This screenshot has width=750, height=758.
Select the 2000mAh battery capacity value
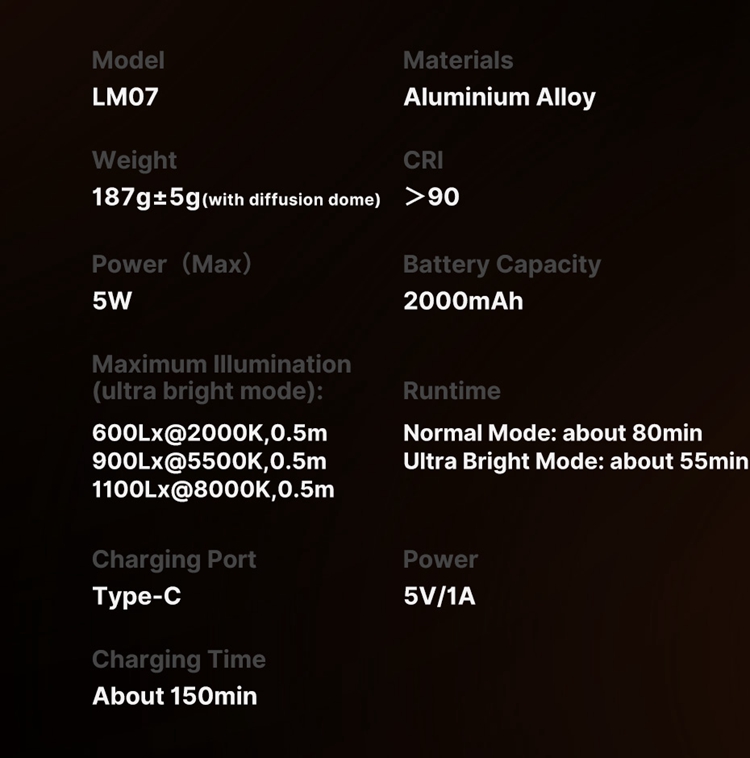[463, 301]
